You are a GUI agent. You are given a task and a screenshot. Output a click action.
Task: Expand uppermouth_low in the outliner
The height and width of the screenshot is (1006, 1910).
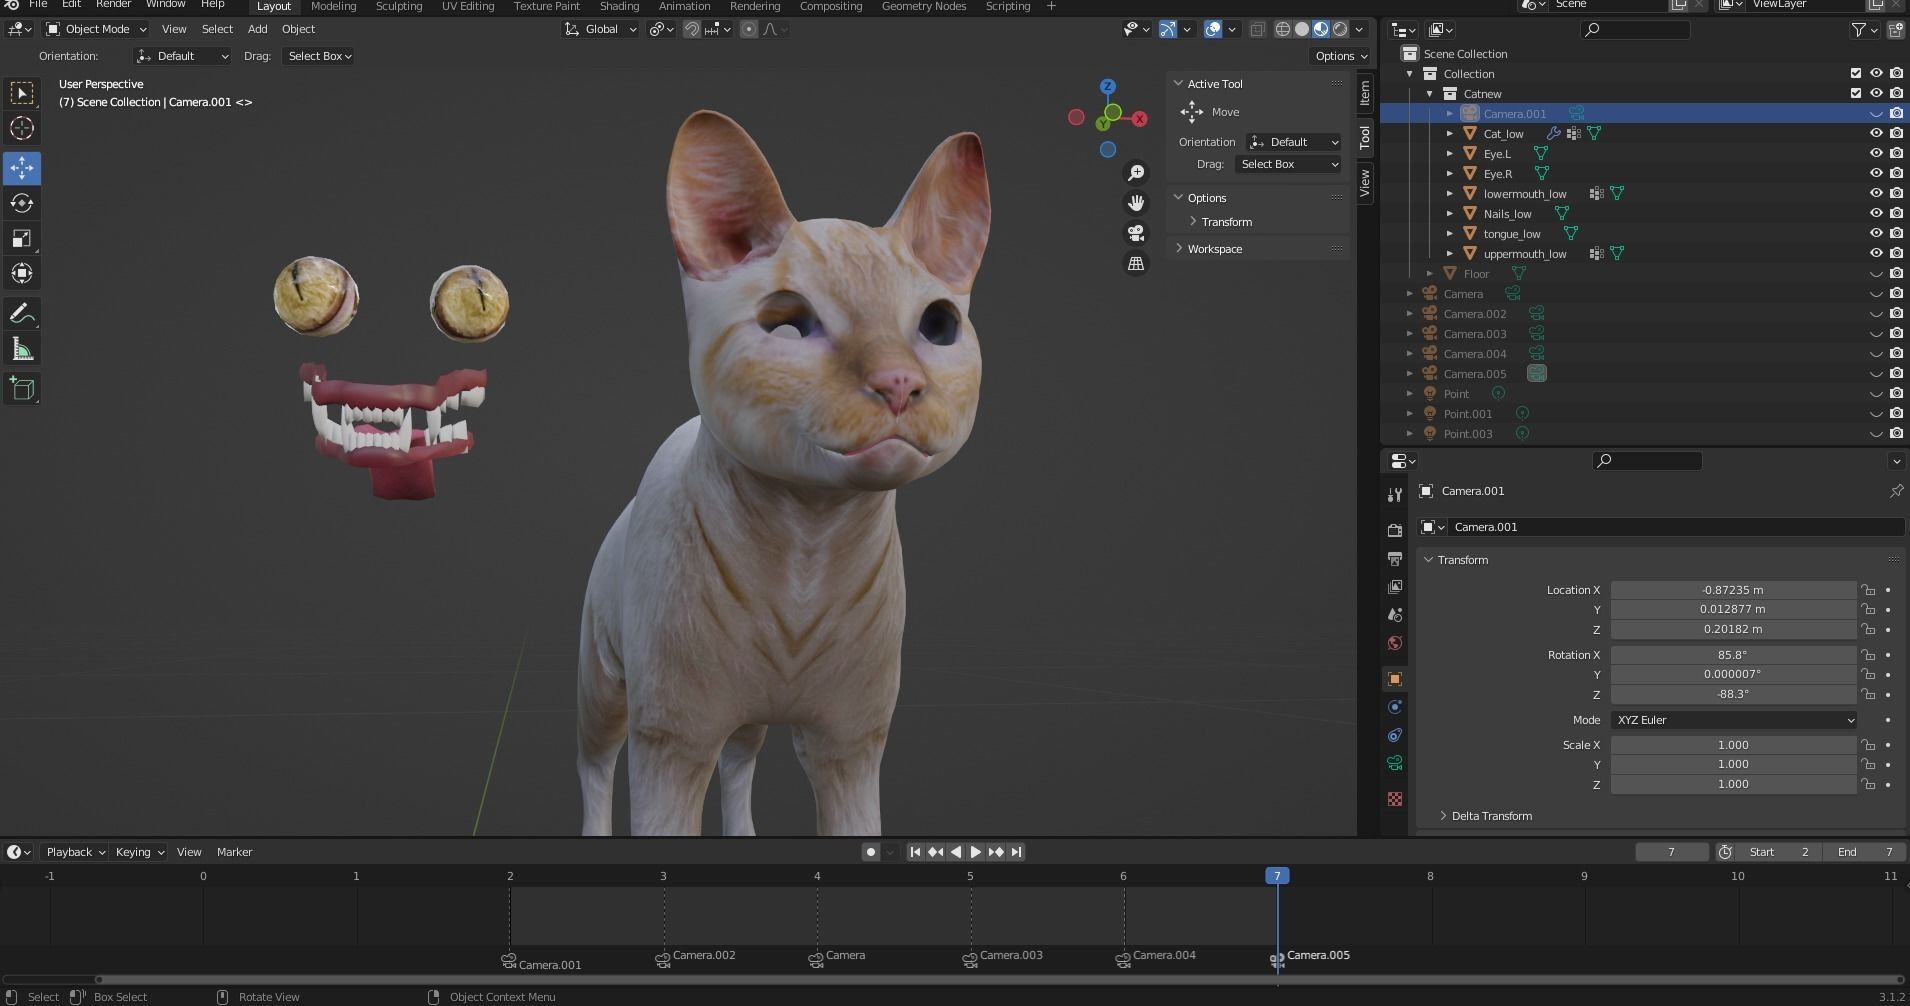coord(1450,253)
